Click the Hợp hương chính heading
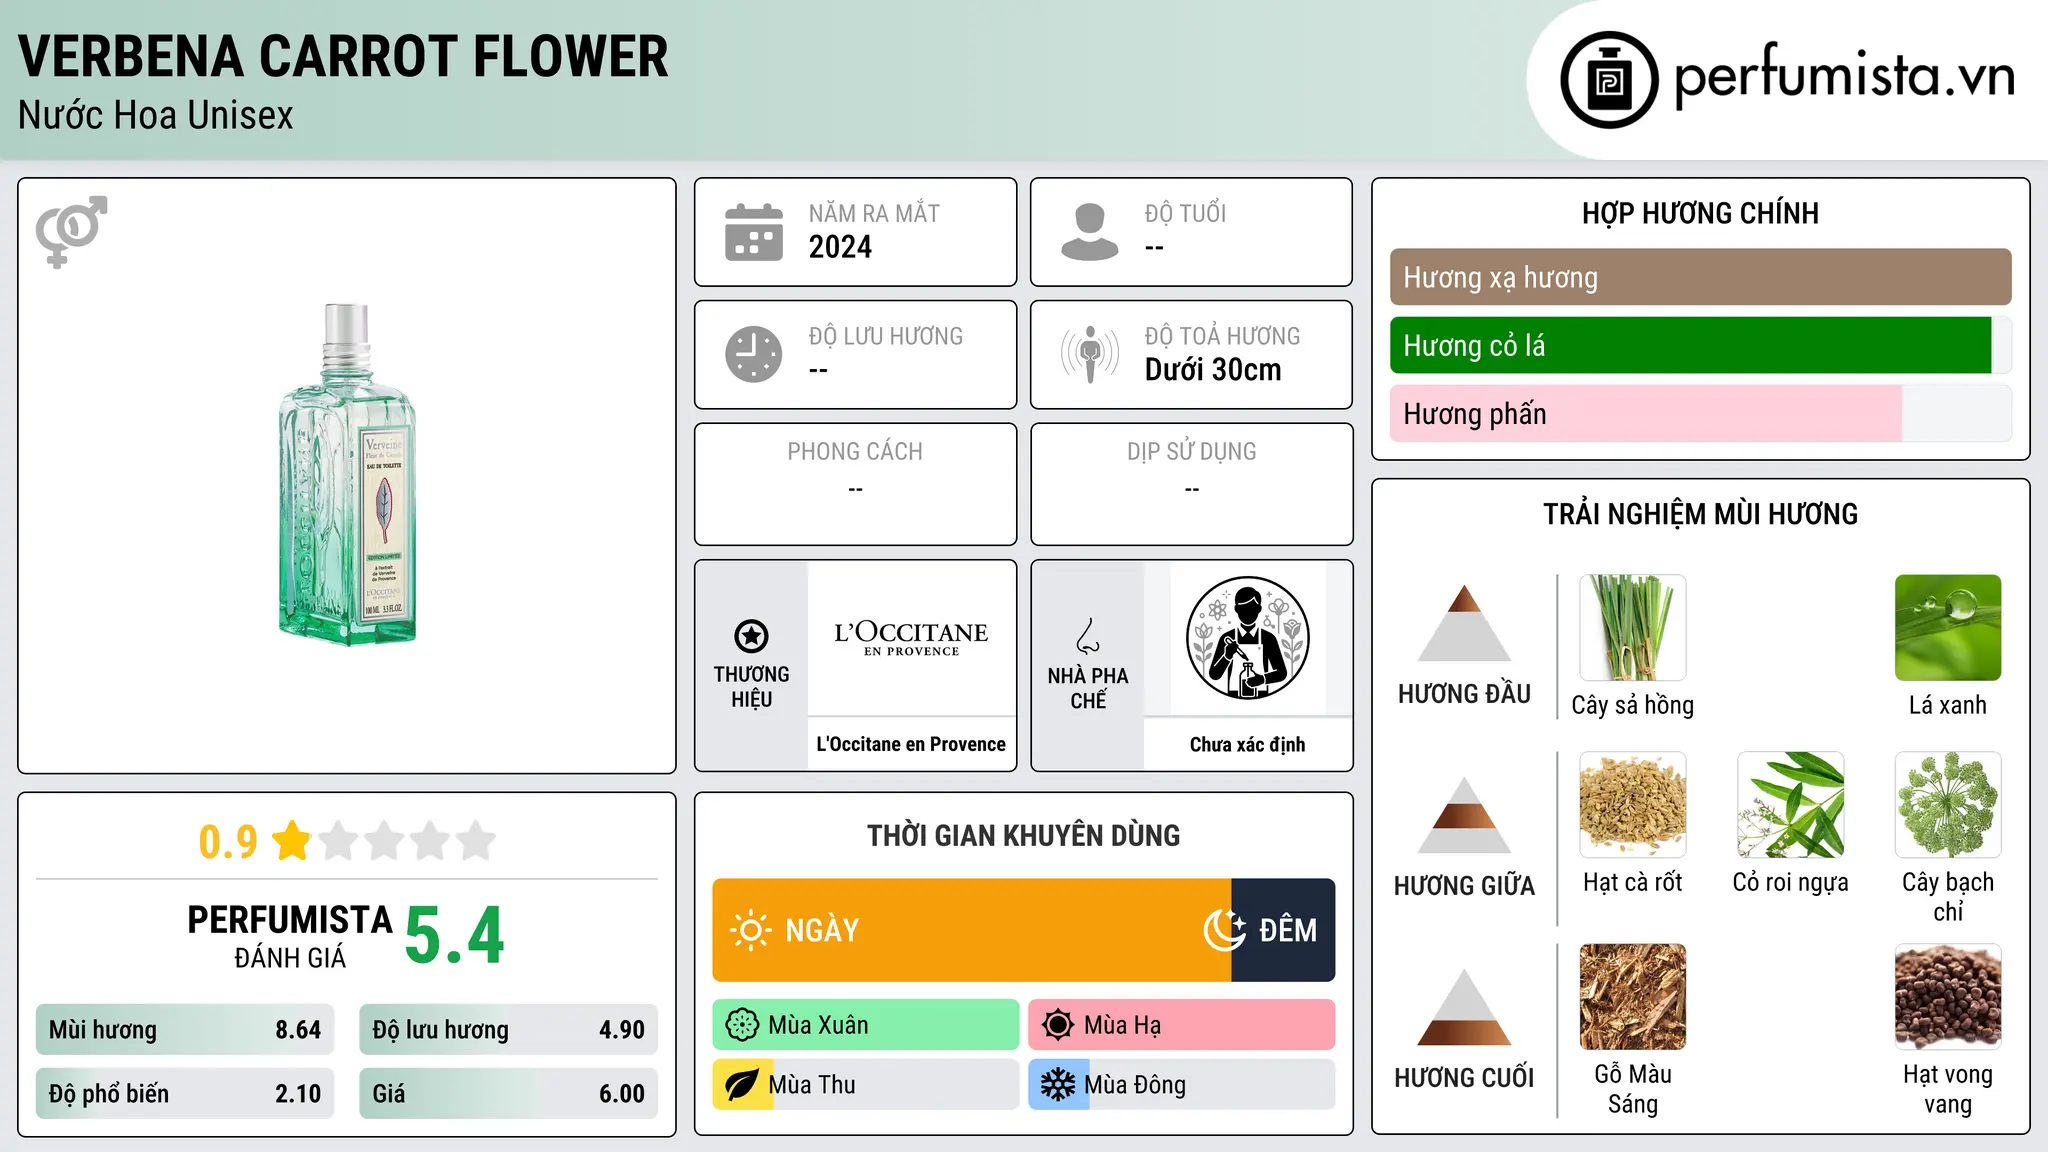Viewport: 2048px width, 1152px height. [x=1700, y=213]
